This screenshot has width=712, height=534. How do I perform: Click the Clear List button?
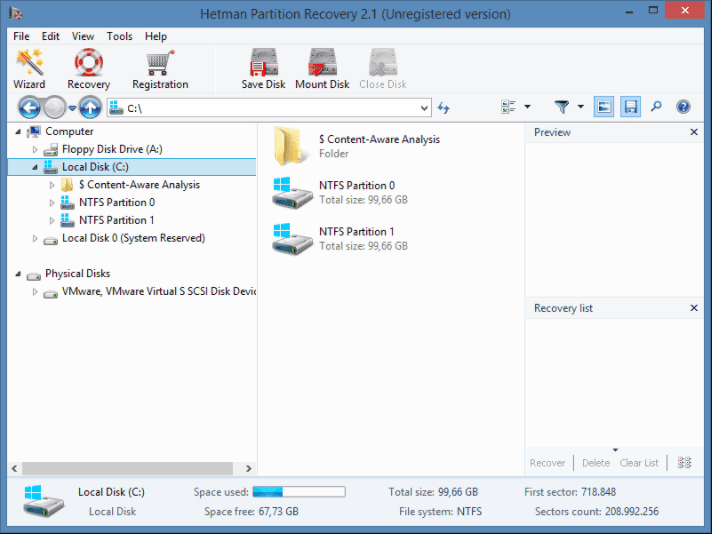point(639,463)
